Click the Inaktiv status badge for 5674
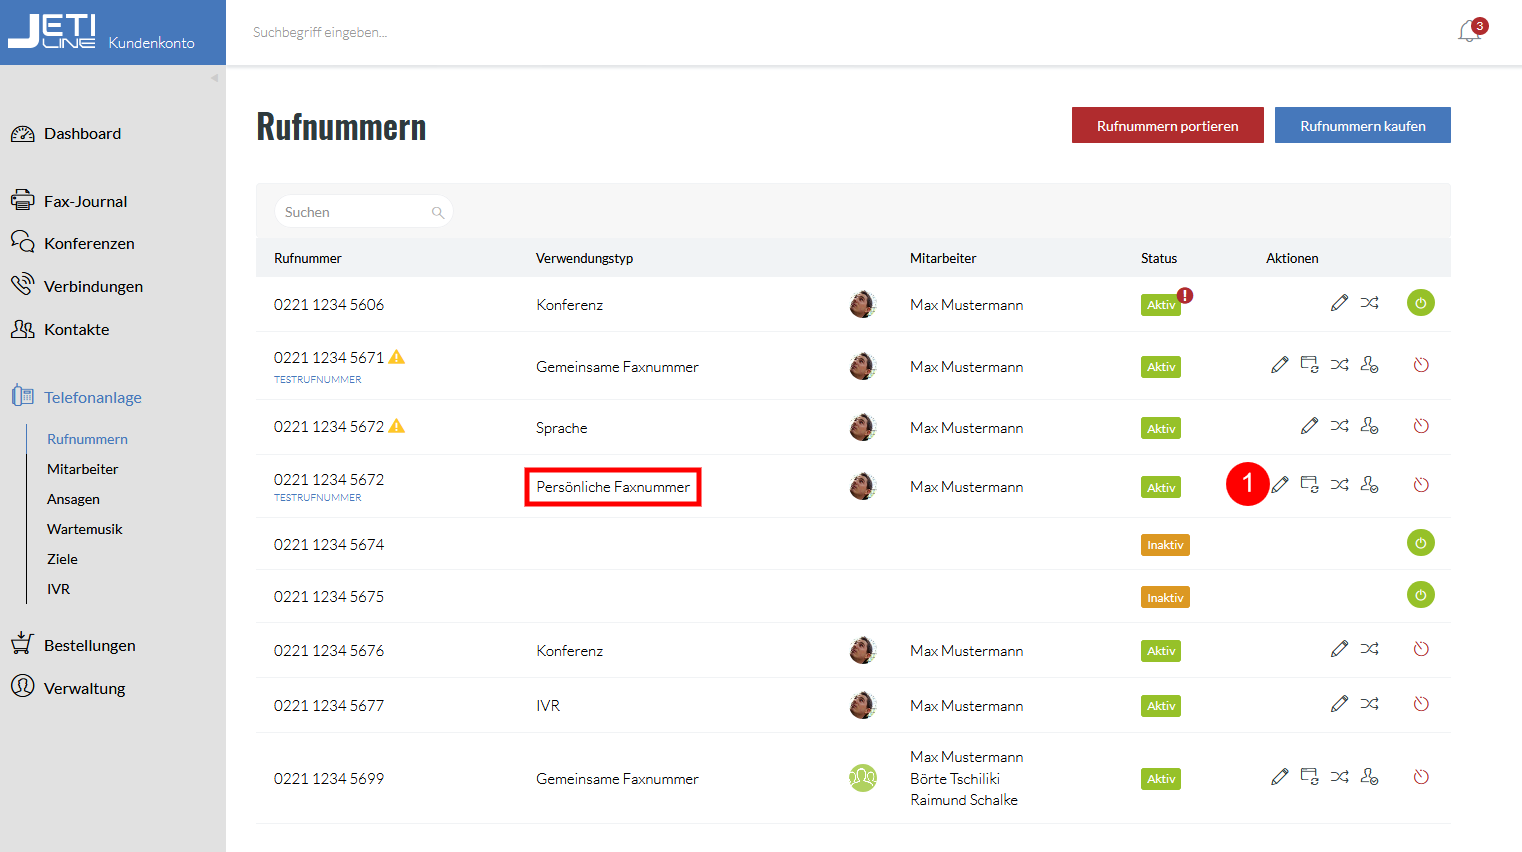The image size is (1522, 852). pos(1165,545)
